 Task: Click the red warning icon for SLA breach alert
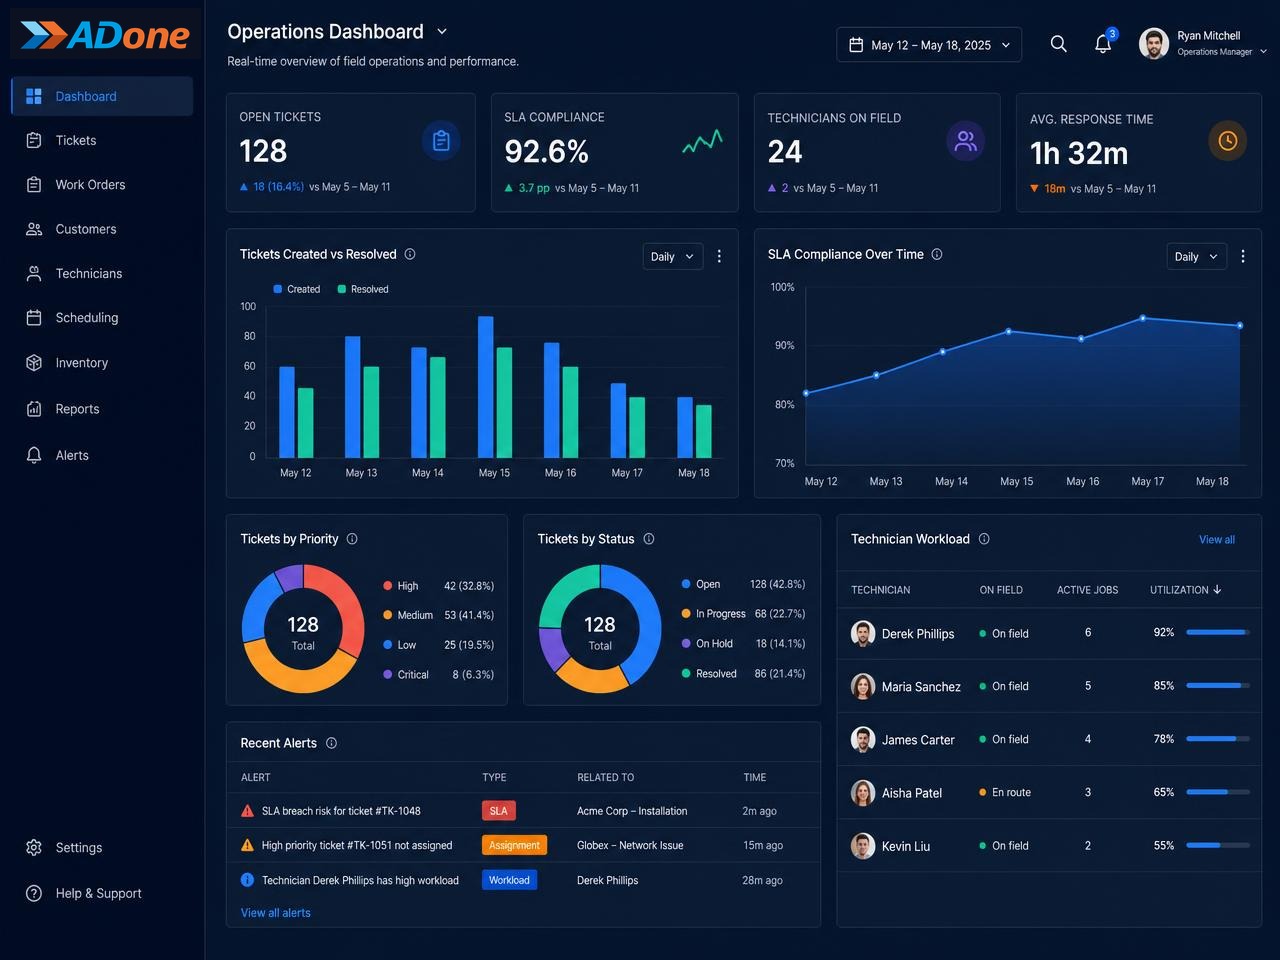pyautogui.click(x=248, y=811)
